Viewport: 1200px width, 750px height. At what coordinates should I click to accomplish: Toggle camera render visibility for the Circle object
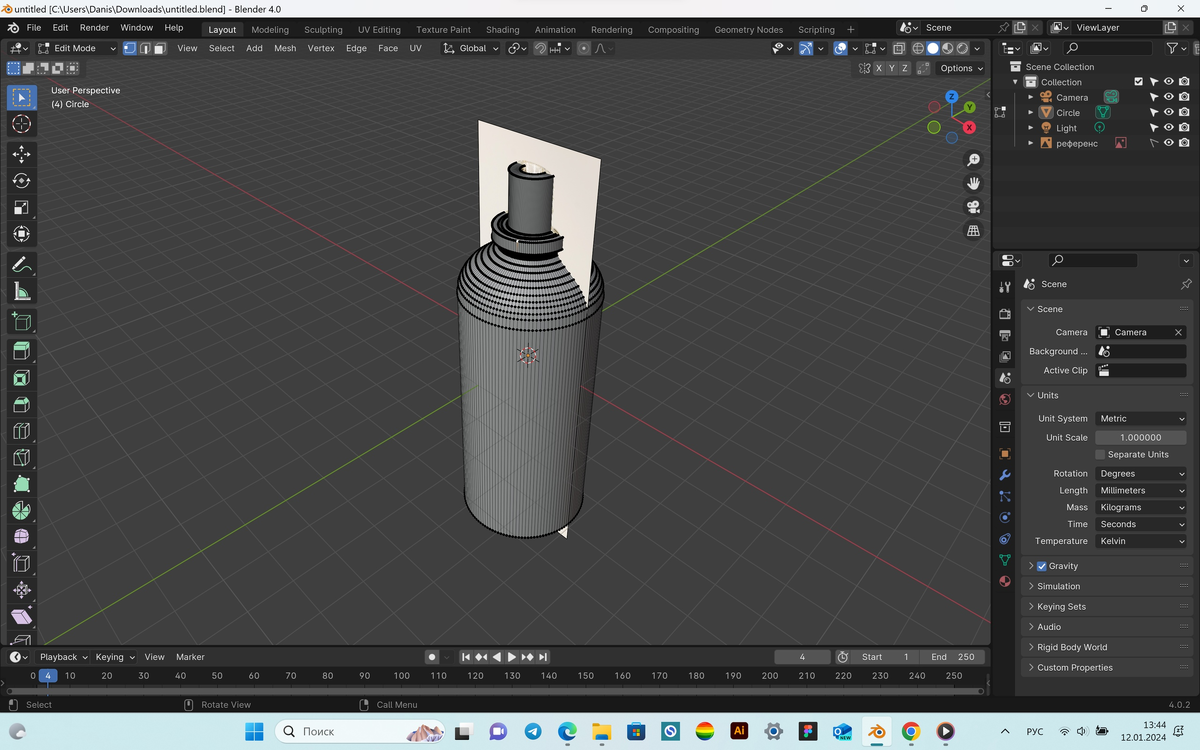[x=1183, y=112]
